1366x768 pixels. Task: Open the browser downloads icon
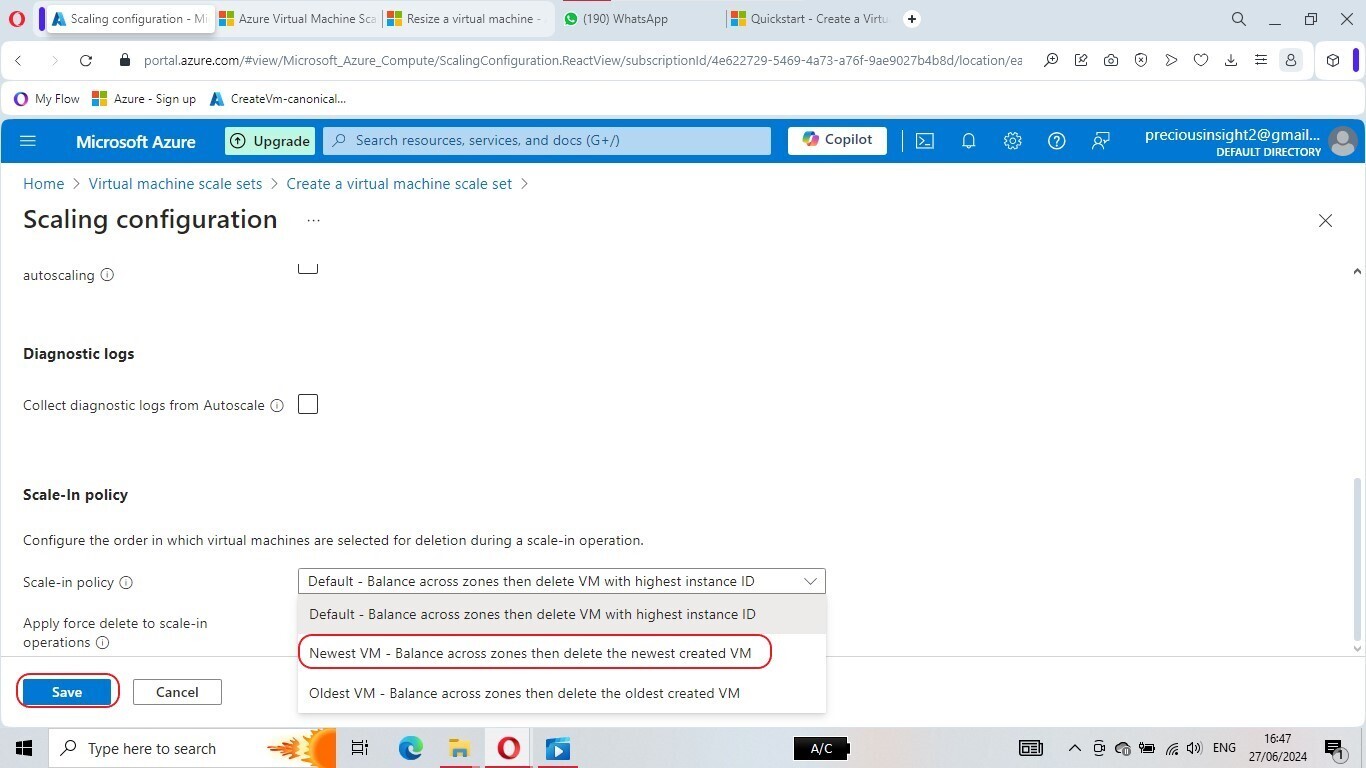tap(1231, 61)
